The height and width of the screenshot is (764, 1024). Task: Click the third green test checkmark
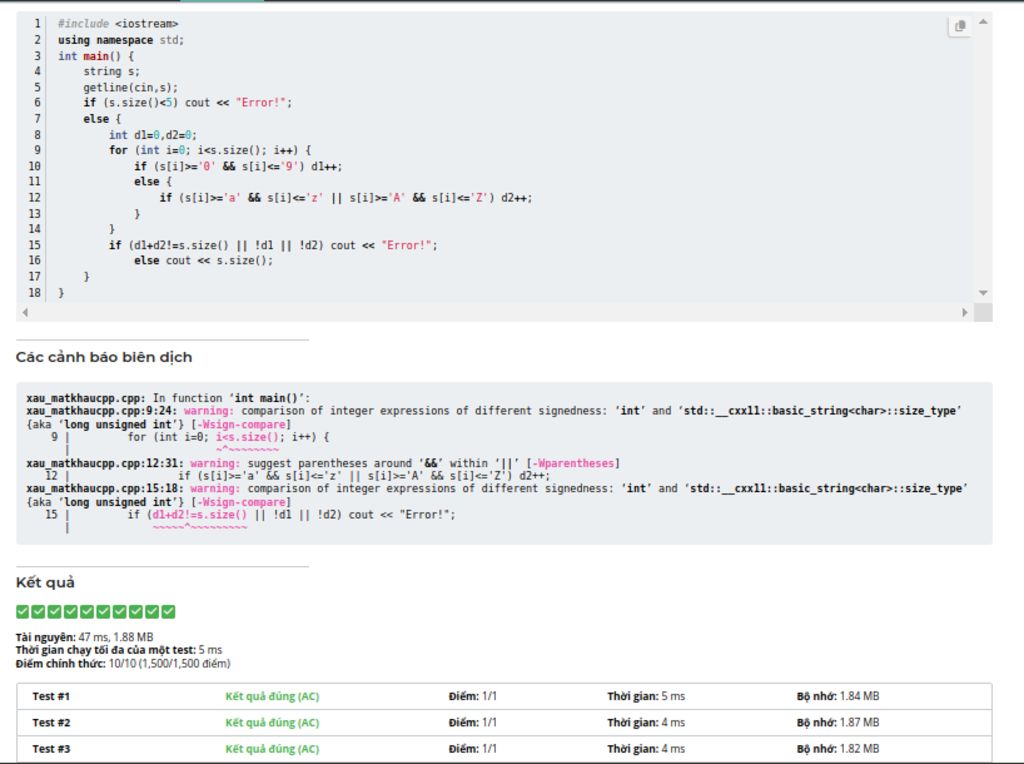(x=55, y=611)
